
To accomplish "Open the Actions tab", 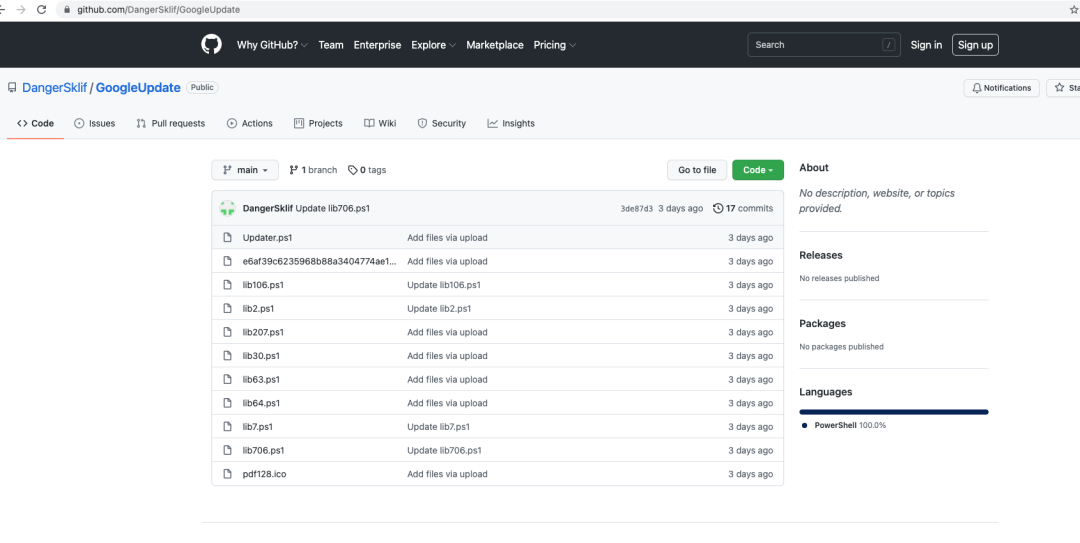I will [x=249, y=123].
